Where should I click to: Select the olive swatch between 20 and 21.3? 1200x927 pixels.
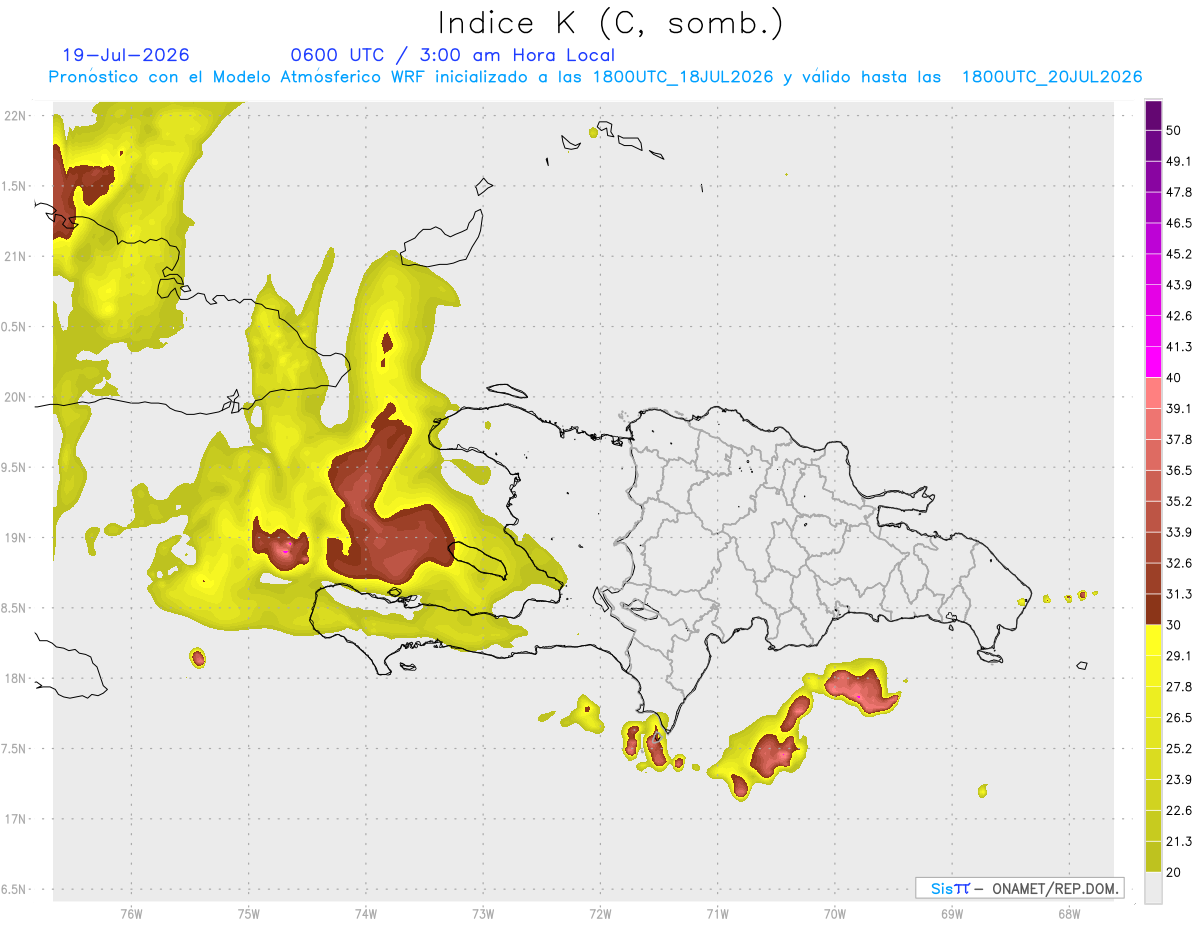(1153, 856)
